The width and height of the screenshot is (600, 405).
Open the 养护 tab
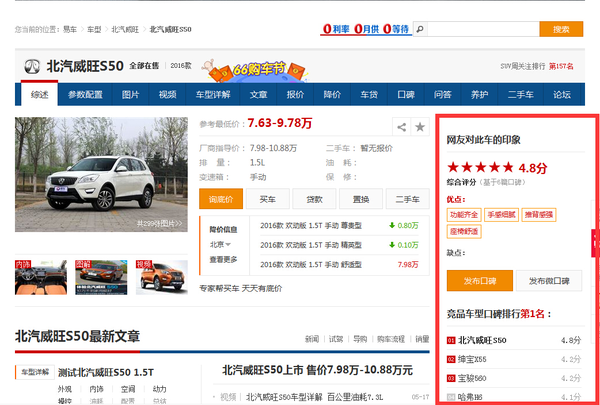coord(479,94)
